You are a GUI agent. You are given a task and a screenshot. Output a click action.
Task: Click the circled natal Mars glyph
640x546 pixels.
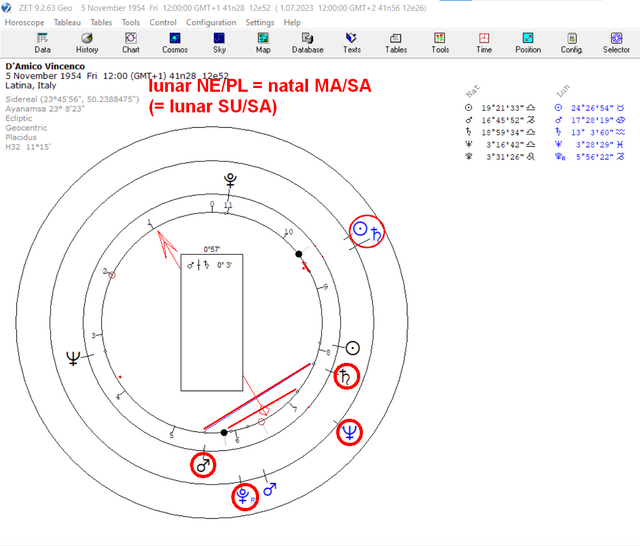[x=203, y=465]
